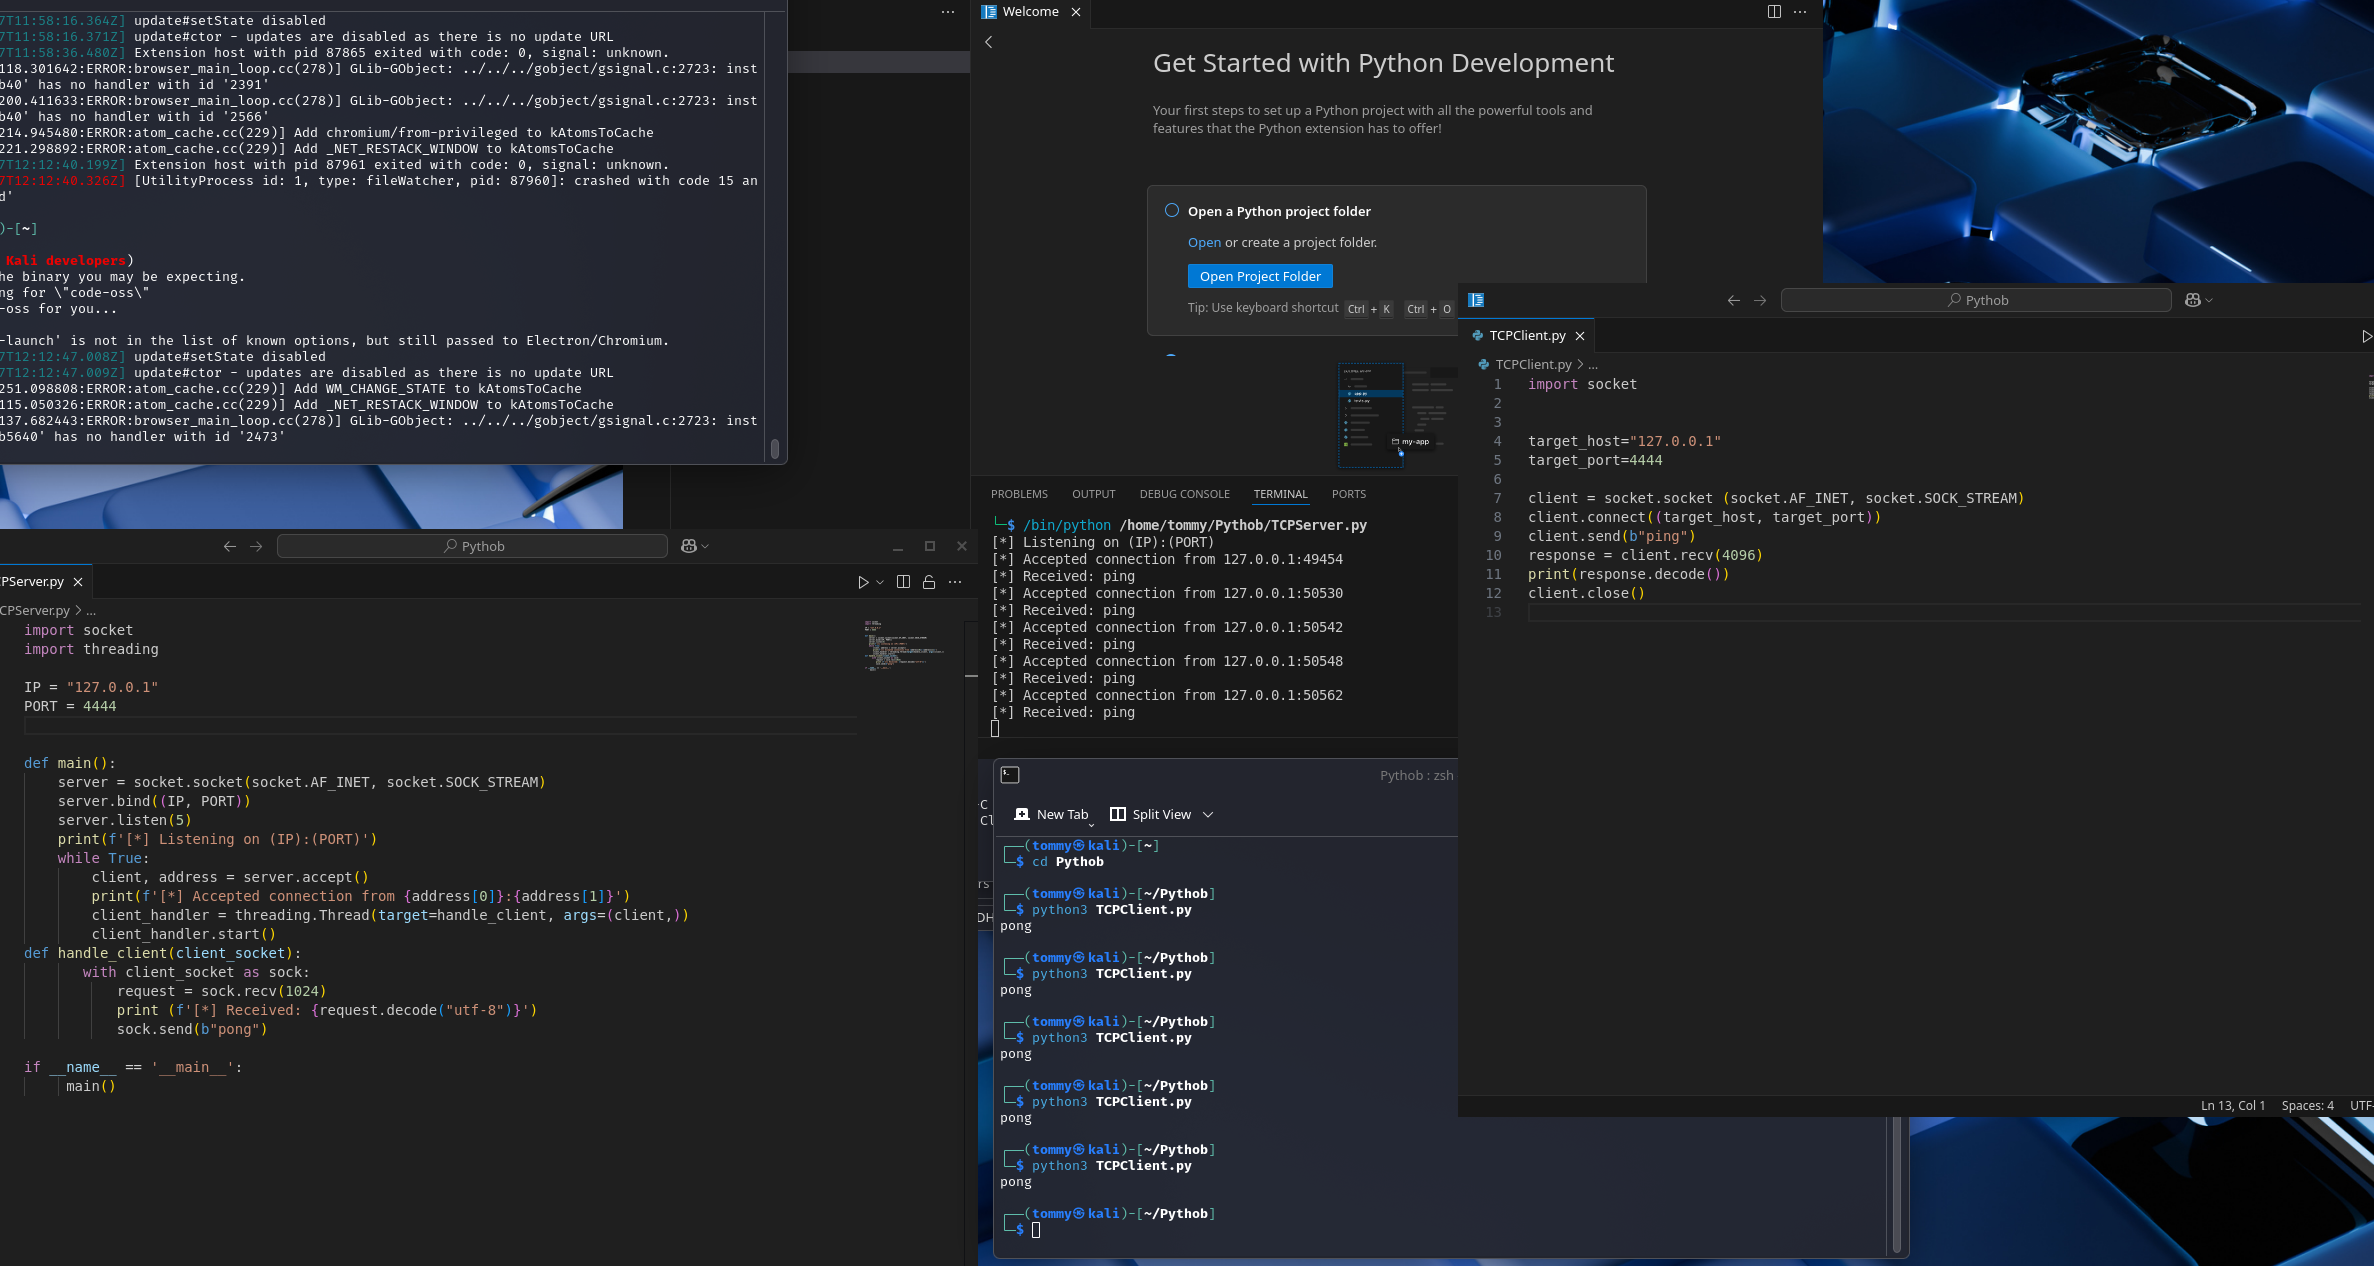
Task: Go forward in the TCPClient window
Action: pyautogui.click(x=1760, y=300)
